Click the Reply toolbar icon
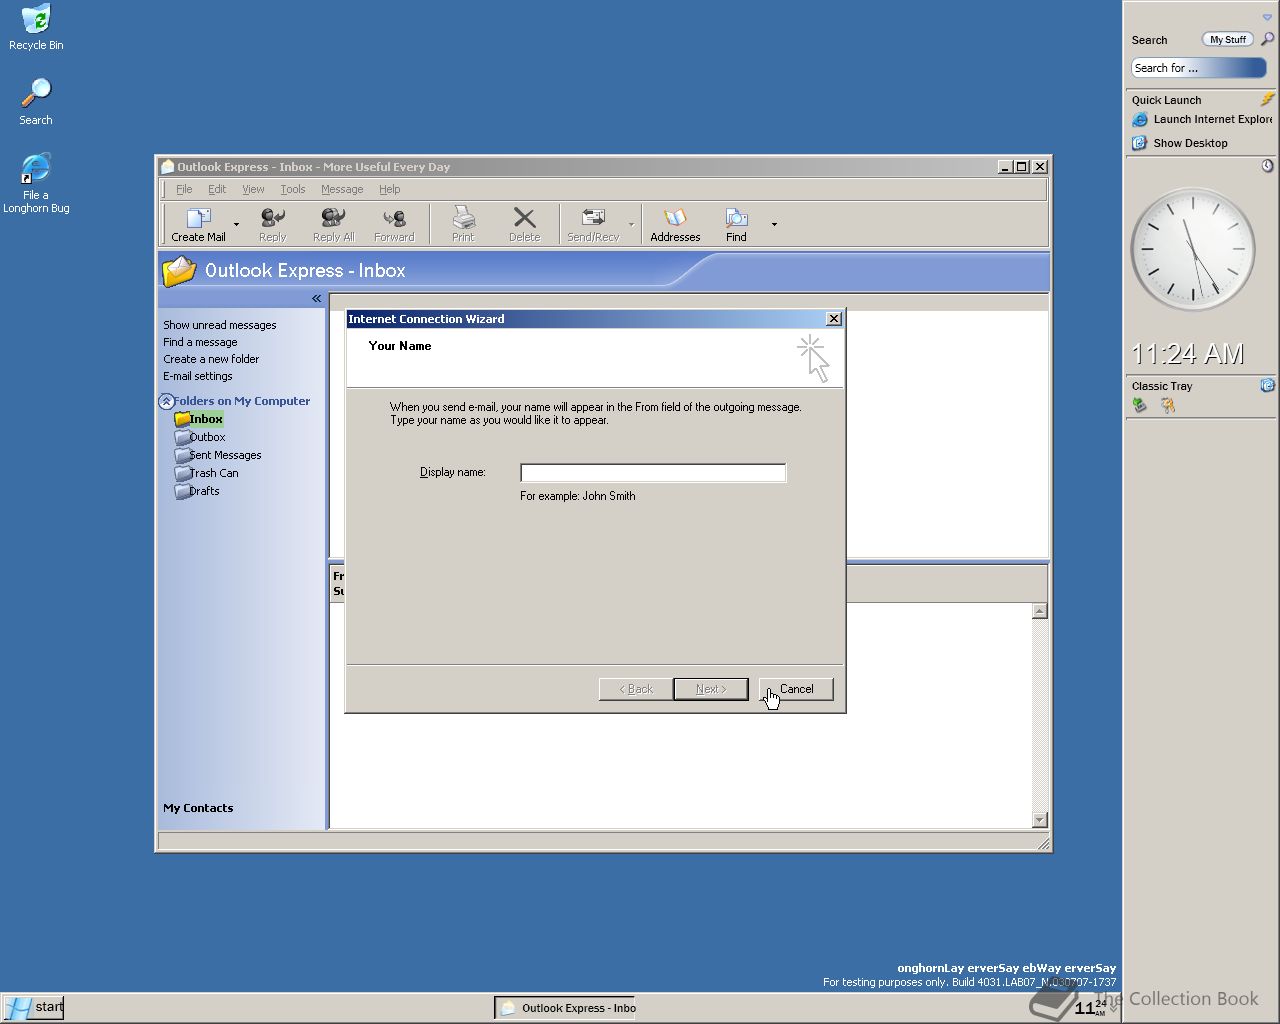1280x1024 pixels. pos(272,225)
